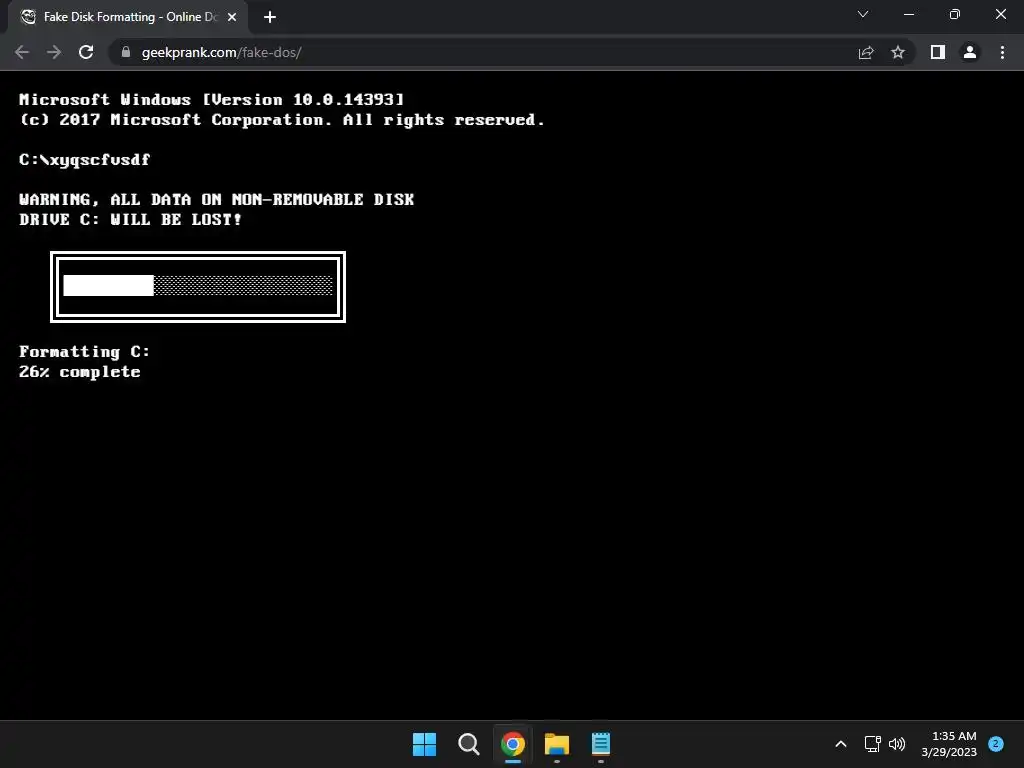
Task: Show hidden system tray icons
Action: 841,744
